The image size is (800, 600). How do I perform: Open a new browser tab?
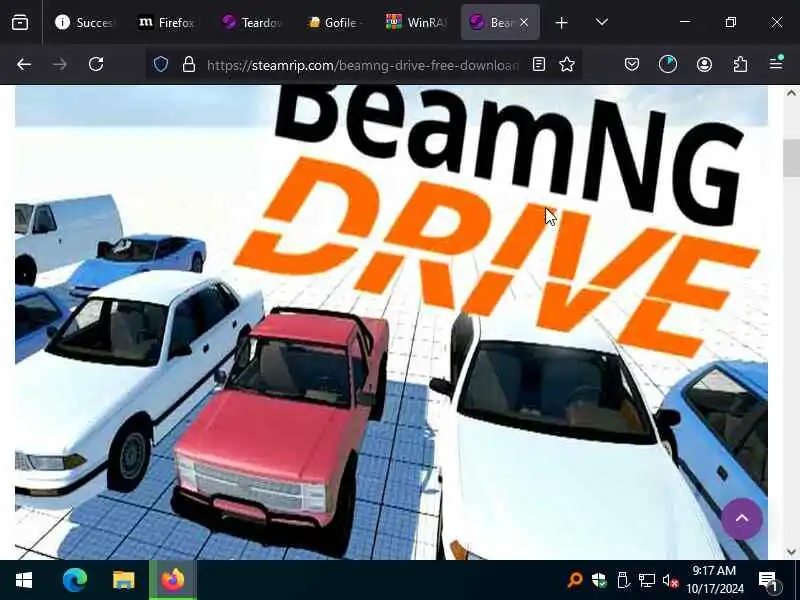click(561, 23)
